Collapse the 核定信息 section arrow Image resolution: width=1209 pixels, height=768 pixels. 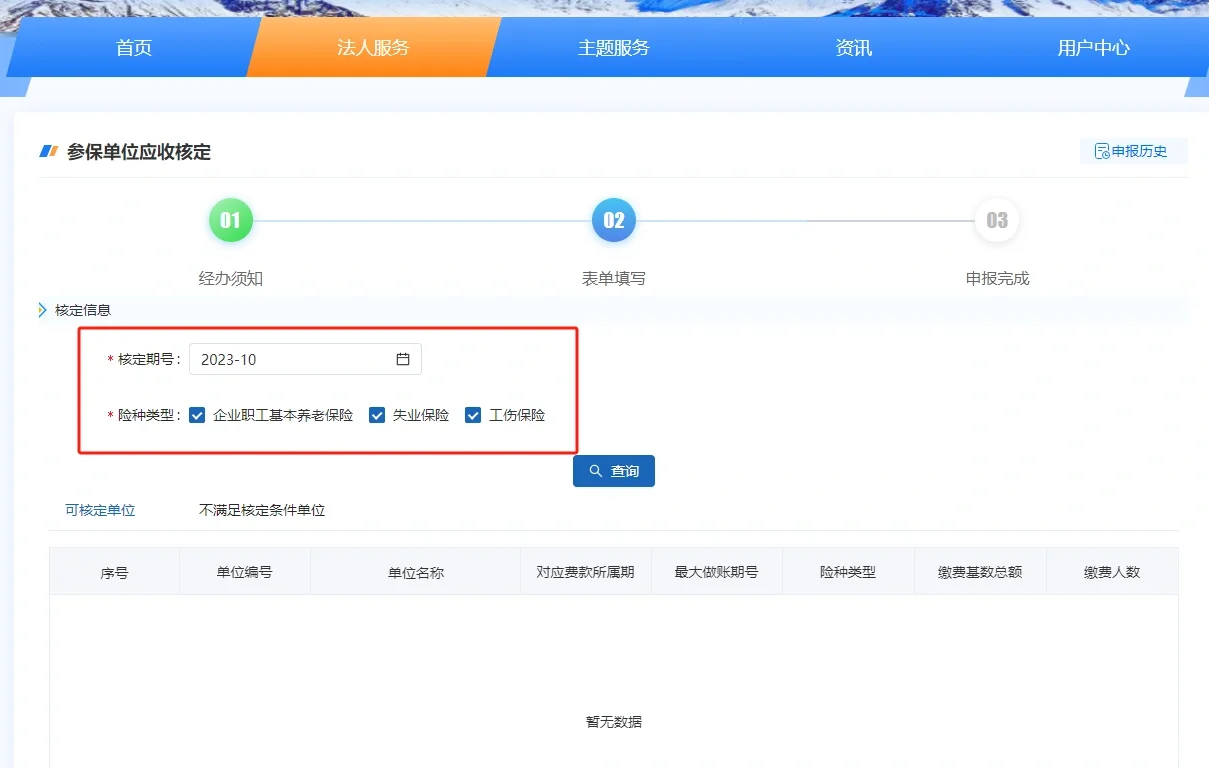pyautogui.click(x=43, y=310)
